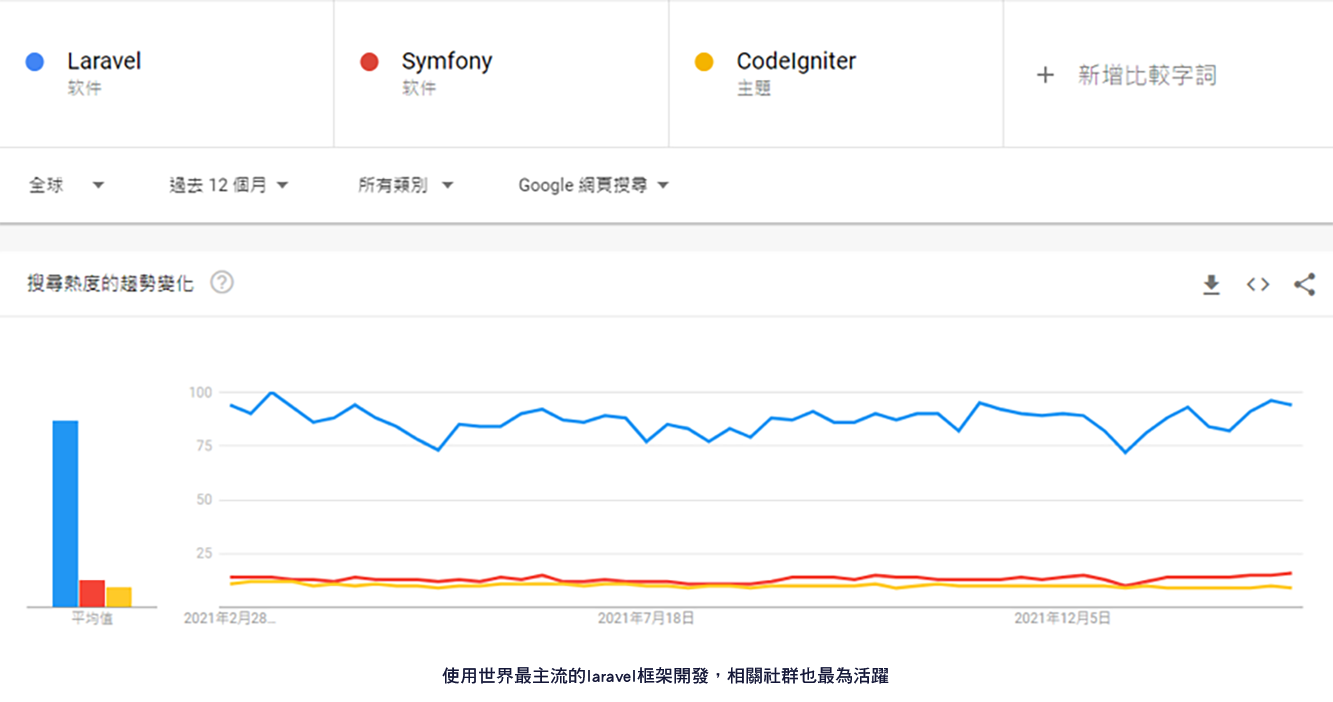Select the CodeIgniter search term
1333x702 pixels.
796,61
